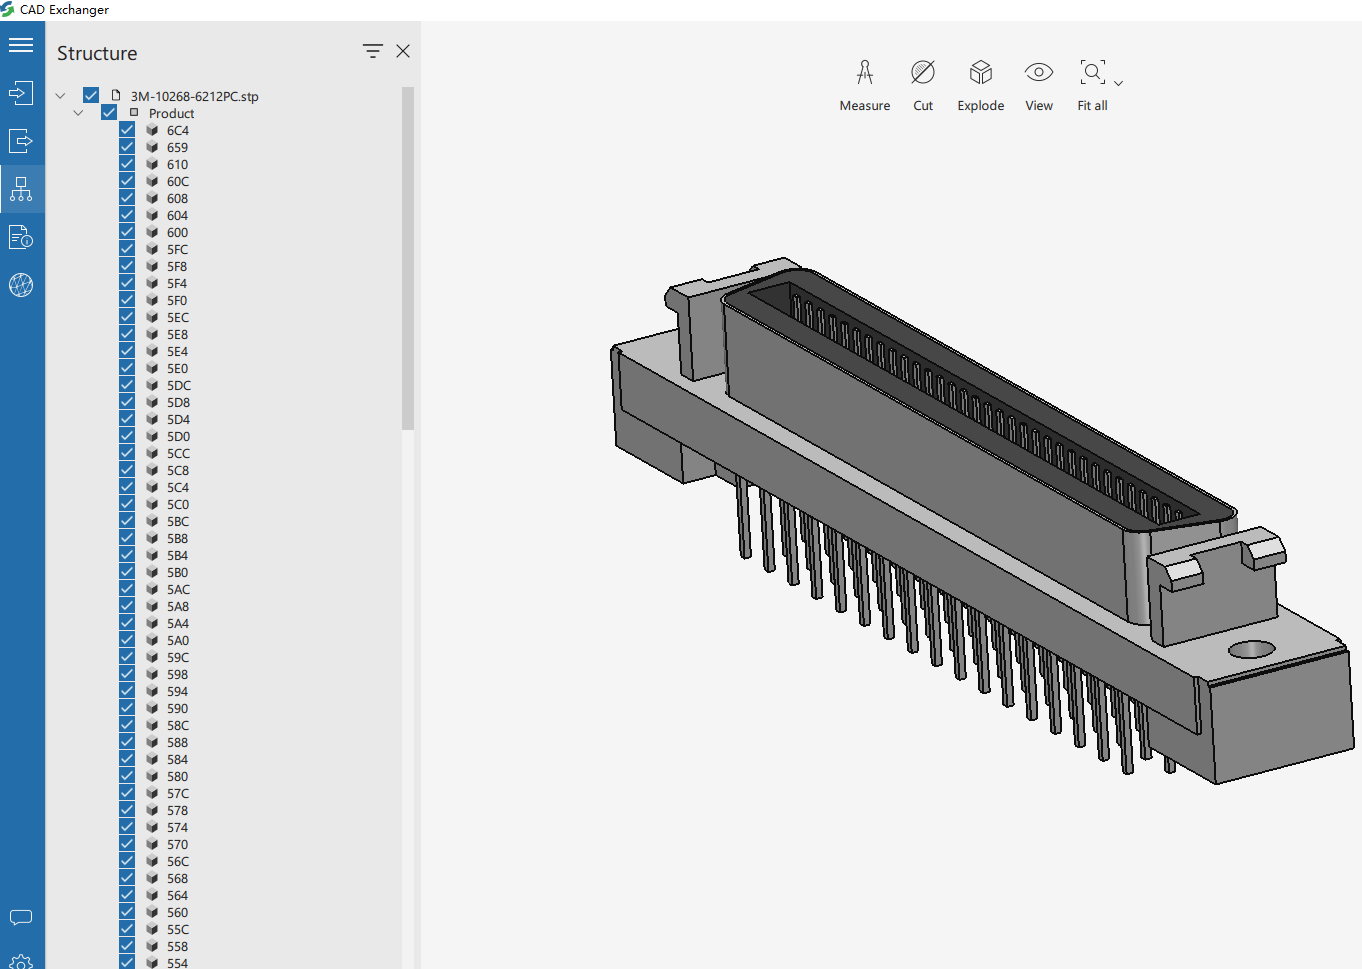Select part 604 in the tree
Viewport: 1362px width, 969px height.
click(x=177, y=215)
